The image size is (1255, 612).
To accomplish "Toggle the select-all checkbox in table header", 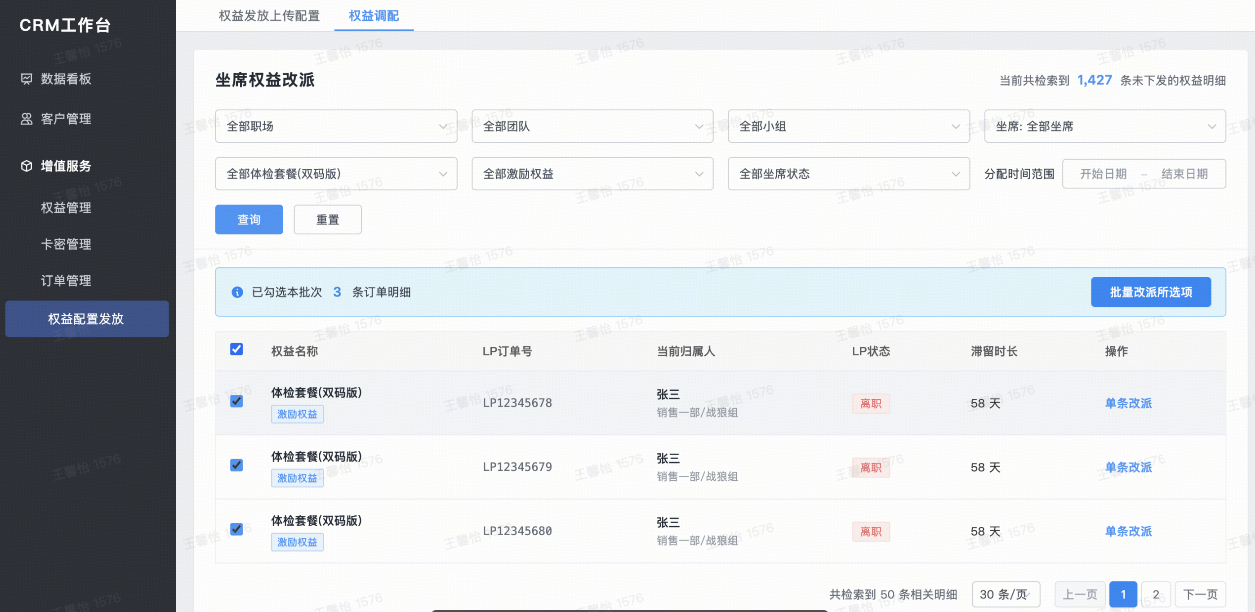I will [x=237, y=349].
